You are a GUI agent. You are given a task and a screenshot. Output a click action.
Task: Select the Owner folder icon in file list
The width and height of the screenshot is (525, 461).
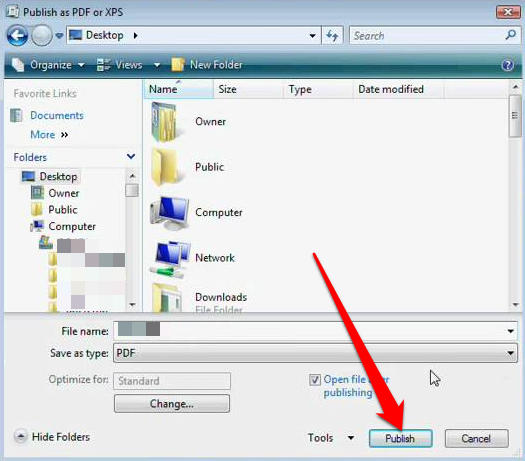pyautogui.click(x=164, y=122)
